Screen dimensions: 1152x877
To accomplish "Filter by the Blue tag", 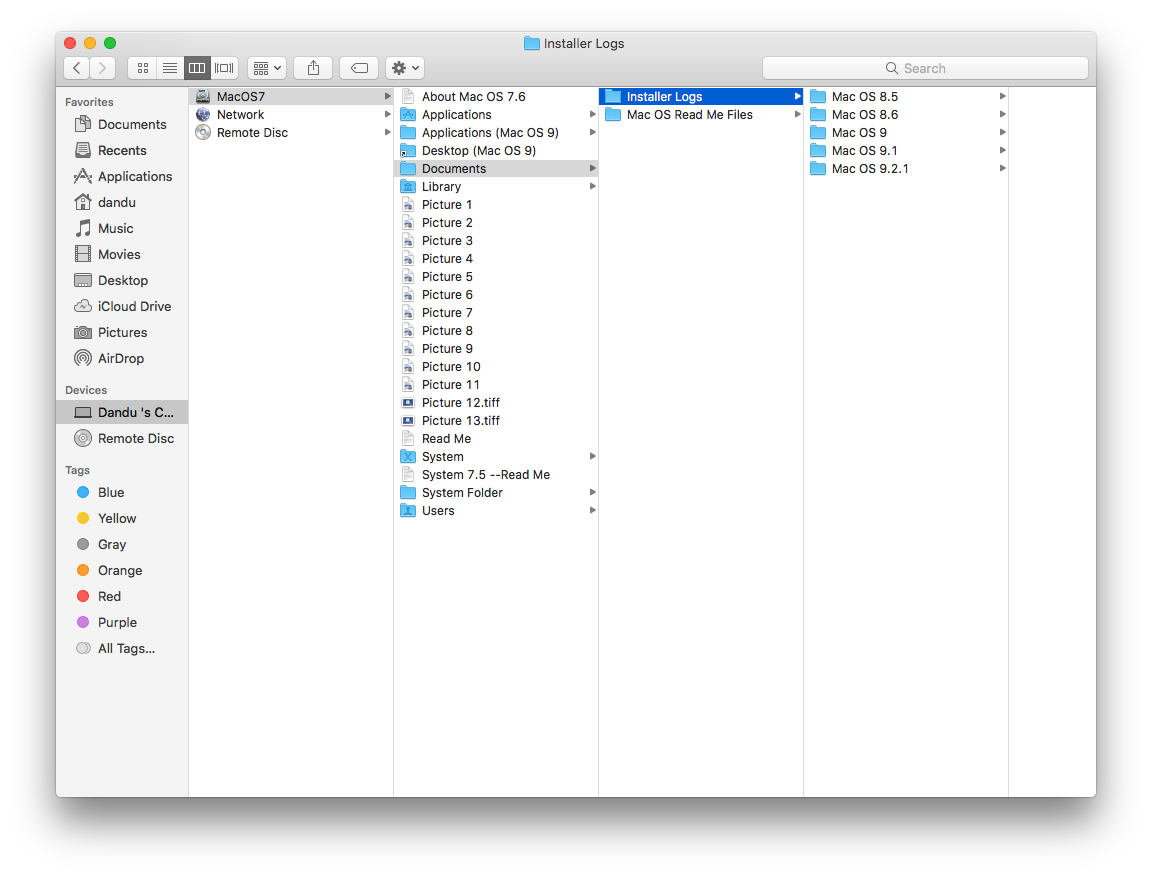I will 122,492.
